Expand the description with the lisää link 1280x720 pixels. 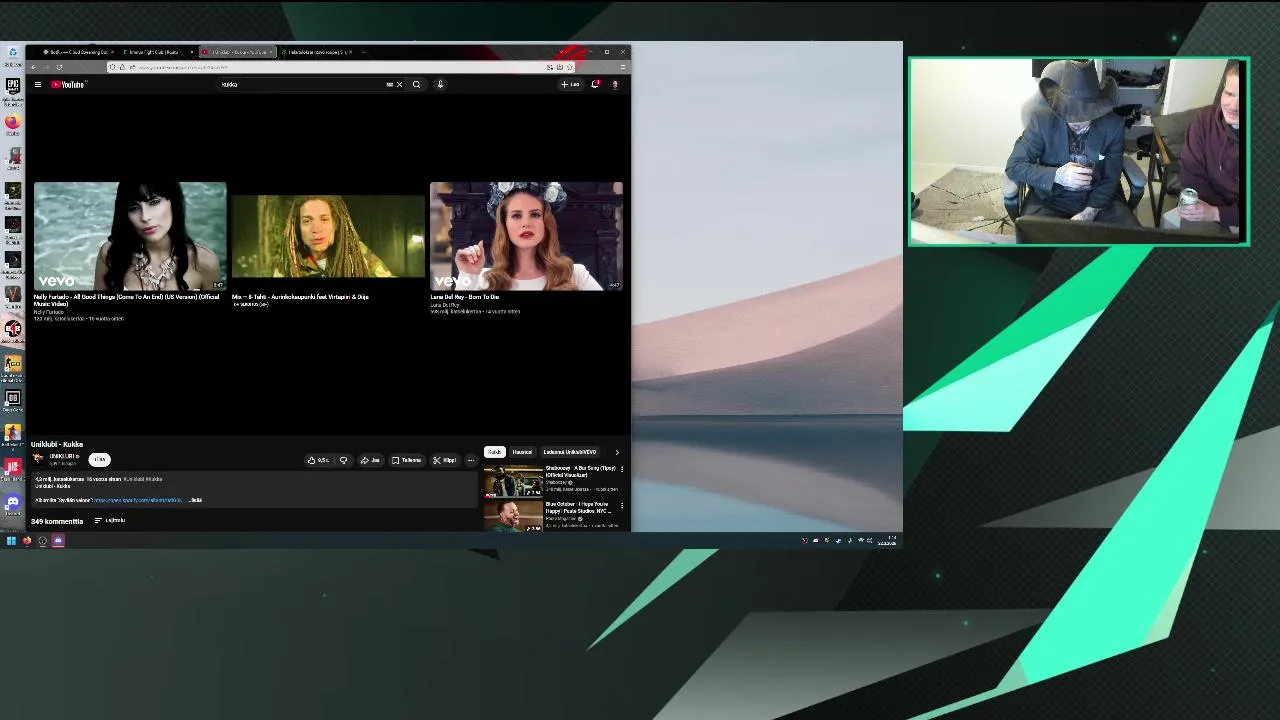coord(196,500)
